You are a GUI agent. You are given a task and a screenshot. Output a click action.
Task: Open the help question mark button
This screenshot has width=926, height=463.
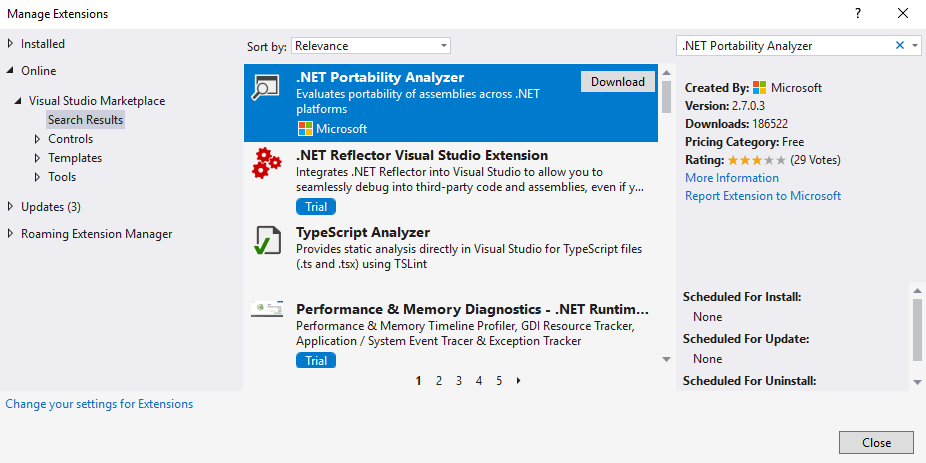858,14
